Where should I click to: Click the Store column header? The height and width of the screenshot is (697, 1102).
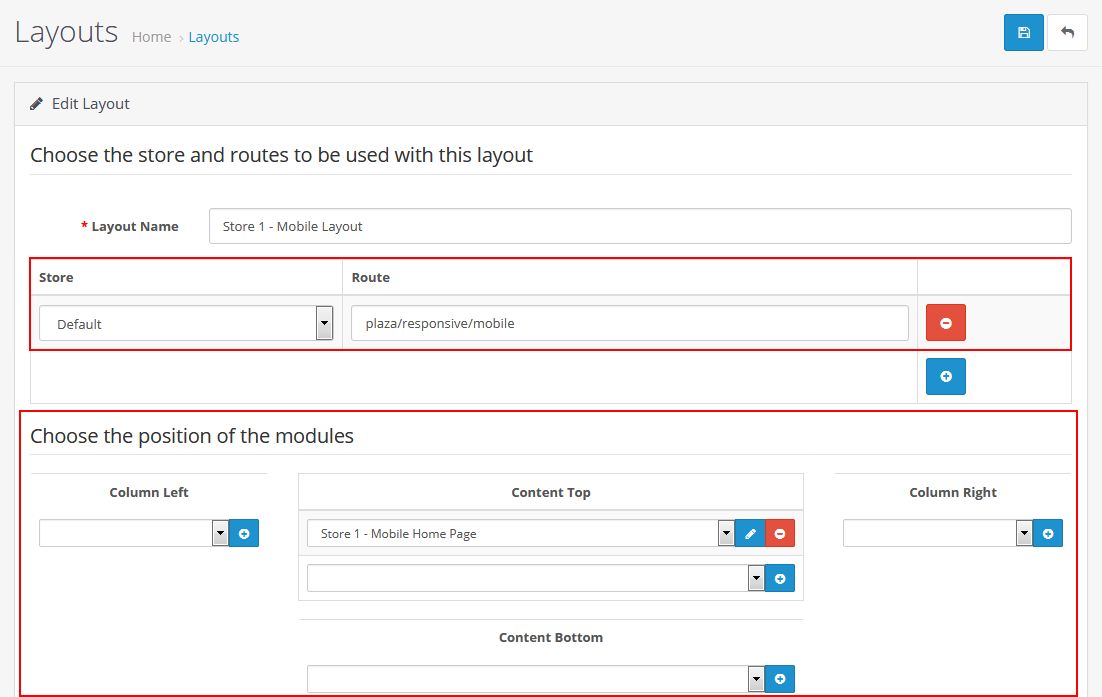tap(56, 278)
